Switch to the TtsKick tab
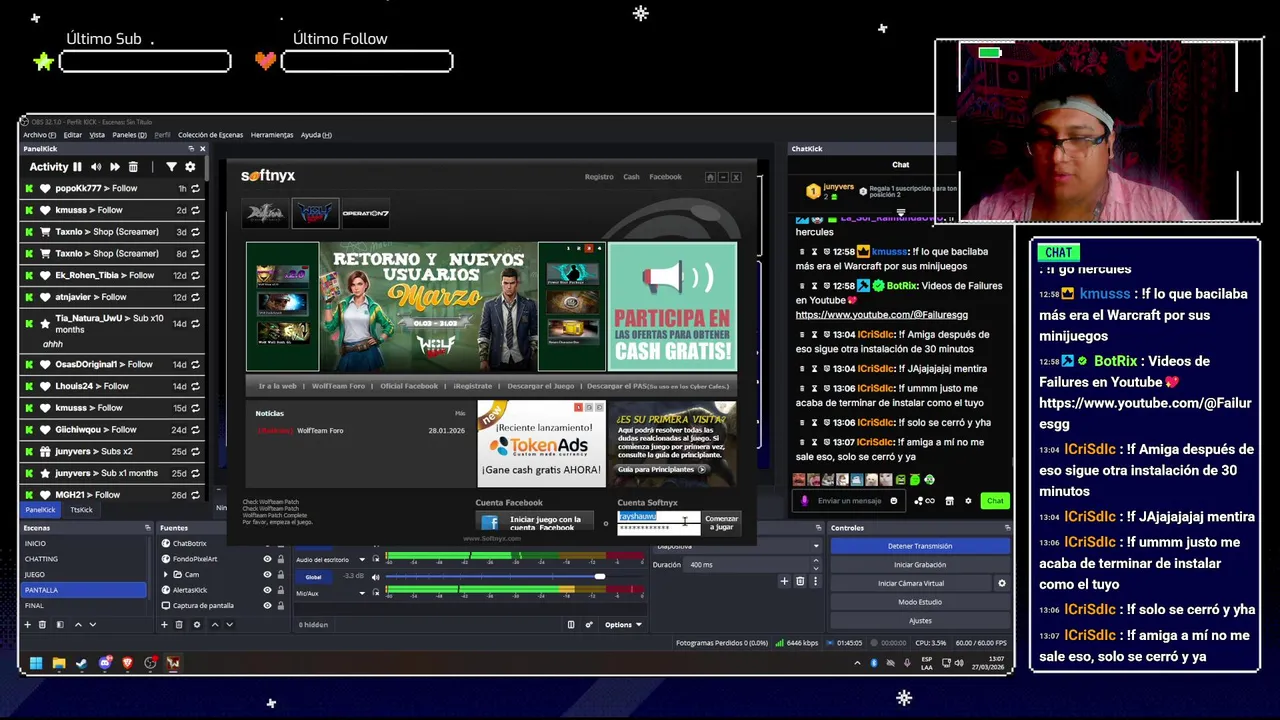 (x=81, y=510)
